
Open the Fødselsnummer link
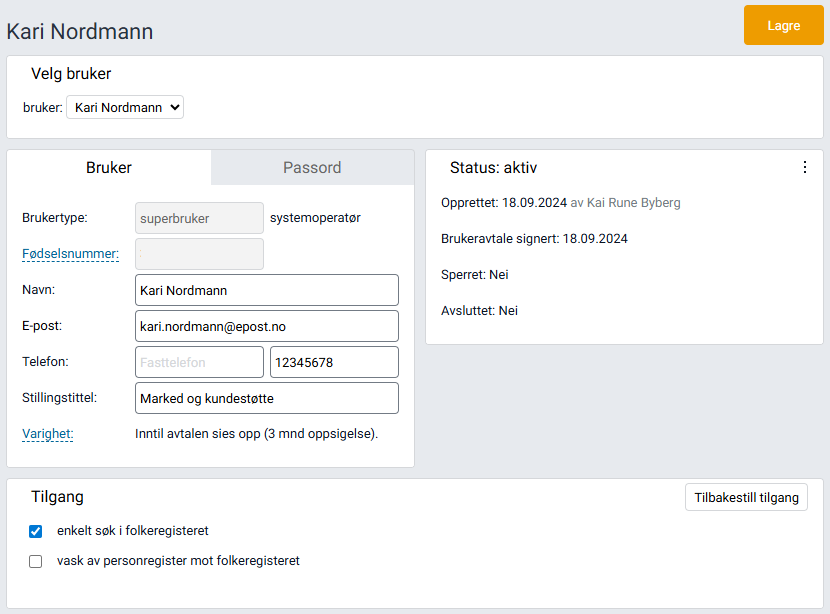coord(70,253)
